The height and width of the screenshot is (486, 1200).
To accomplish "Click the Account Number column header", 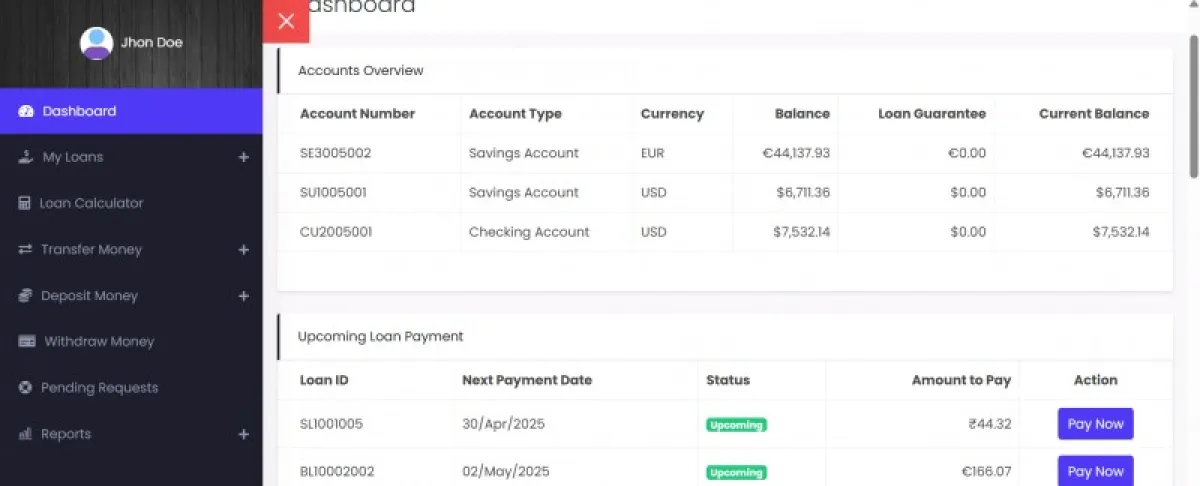I will coord(357,114).
